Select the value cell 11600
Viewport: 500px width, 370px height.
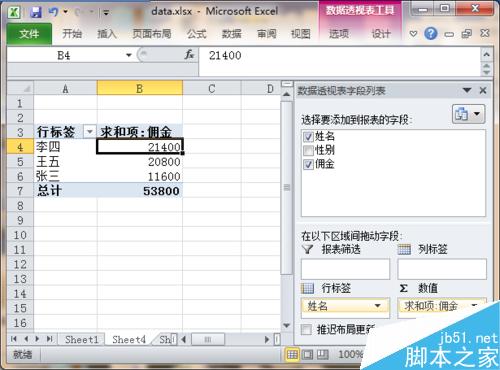coord(140,176)
